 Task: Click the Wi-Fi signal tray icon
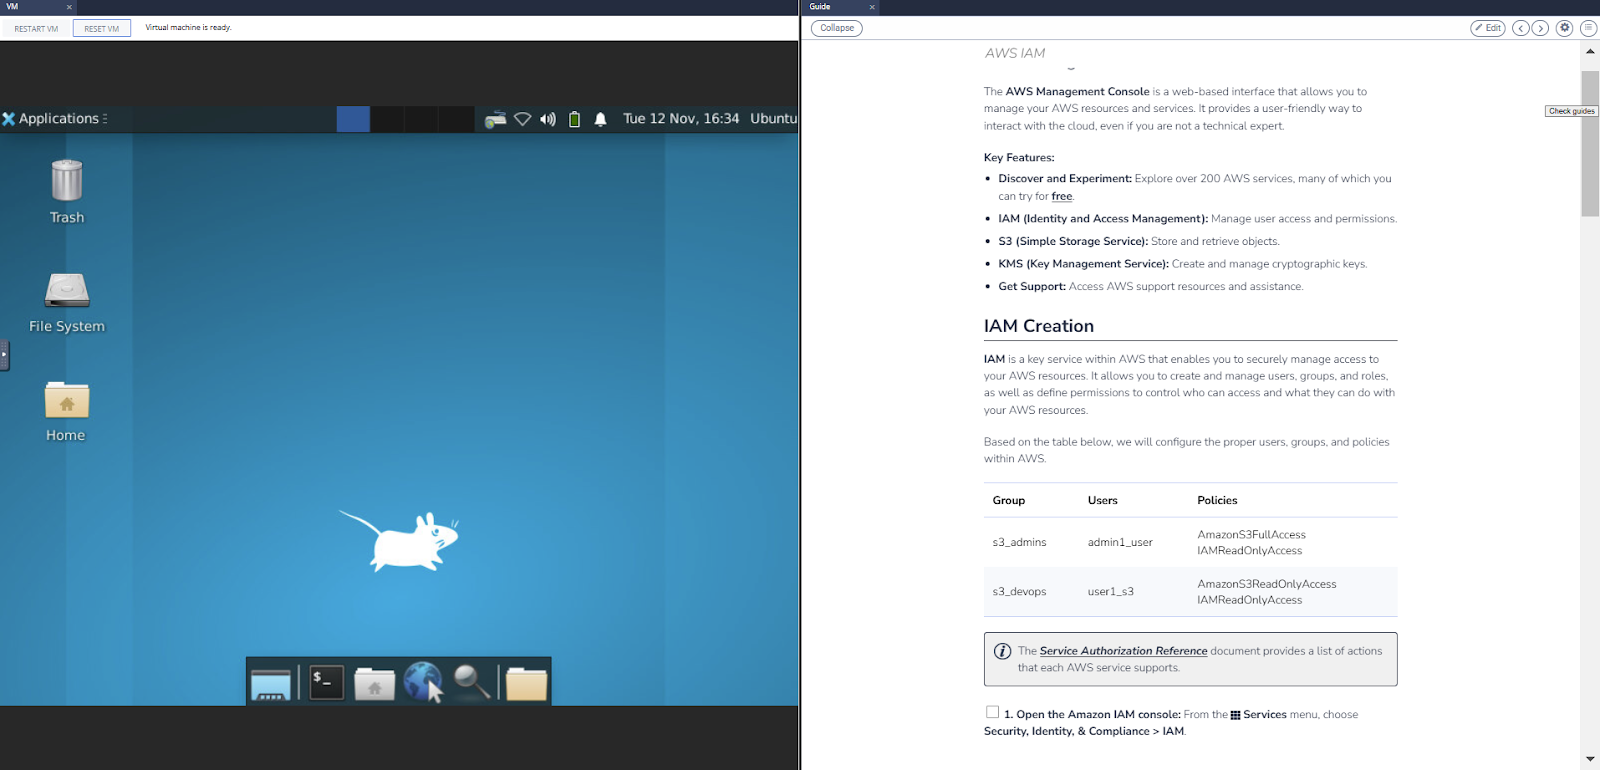tap(522, 119)
